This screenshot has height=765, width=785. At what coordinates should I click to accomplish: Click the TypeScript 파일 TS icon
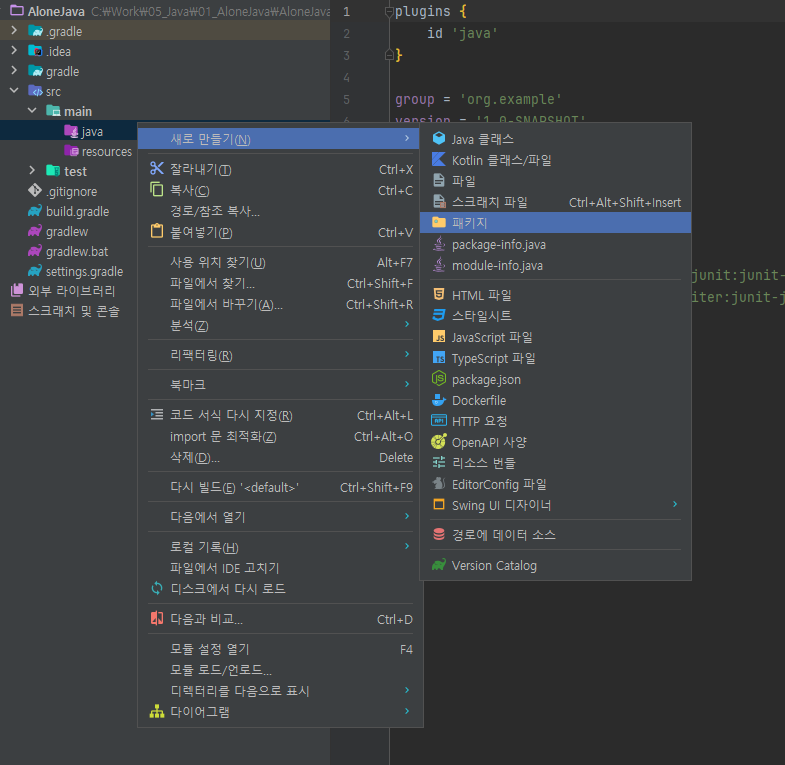[439, 357]
